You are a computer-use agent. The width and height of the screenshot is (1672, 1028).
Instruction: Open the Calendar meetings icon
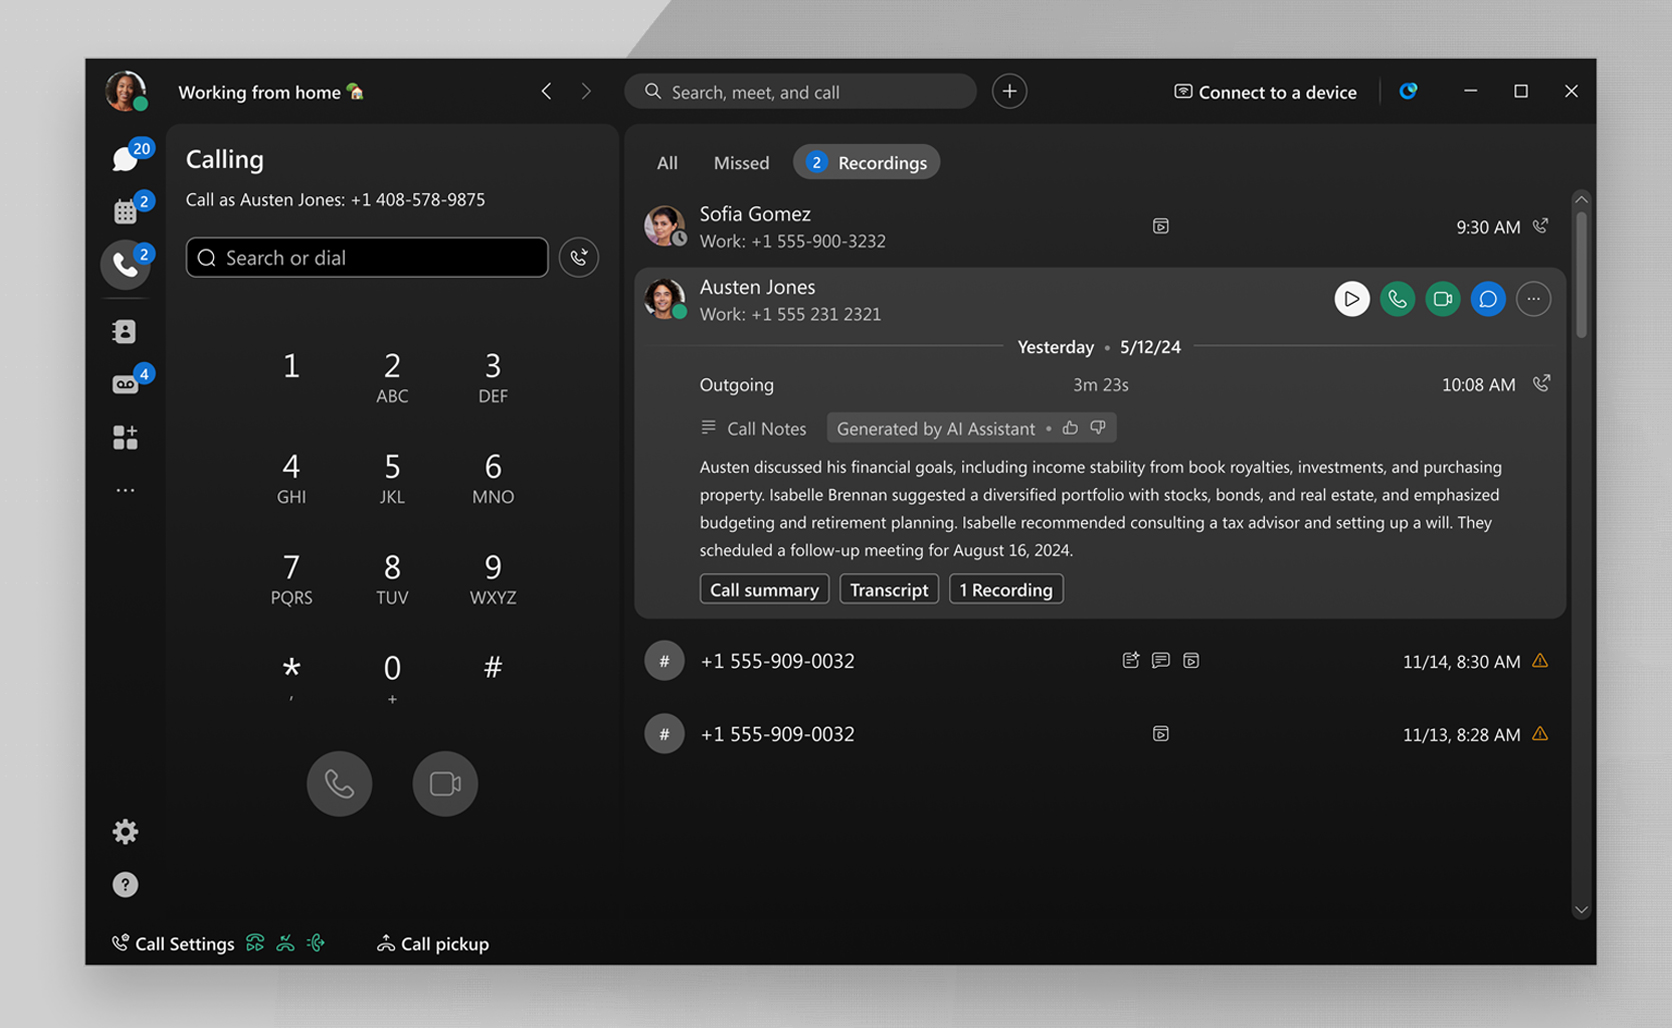(x=126, y=211)
